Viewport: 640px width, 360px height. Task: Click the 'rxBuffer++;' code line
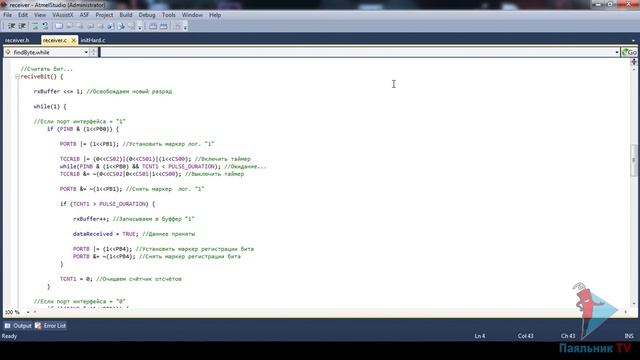coord(91,219)
